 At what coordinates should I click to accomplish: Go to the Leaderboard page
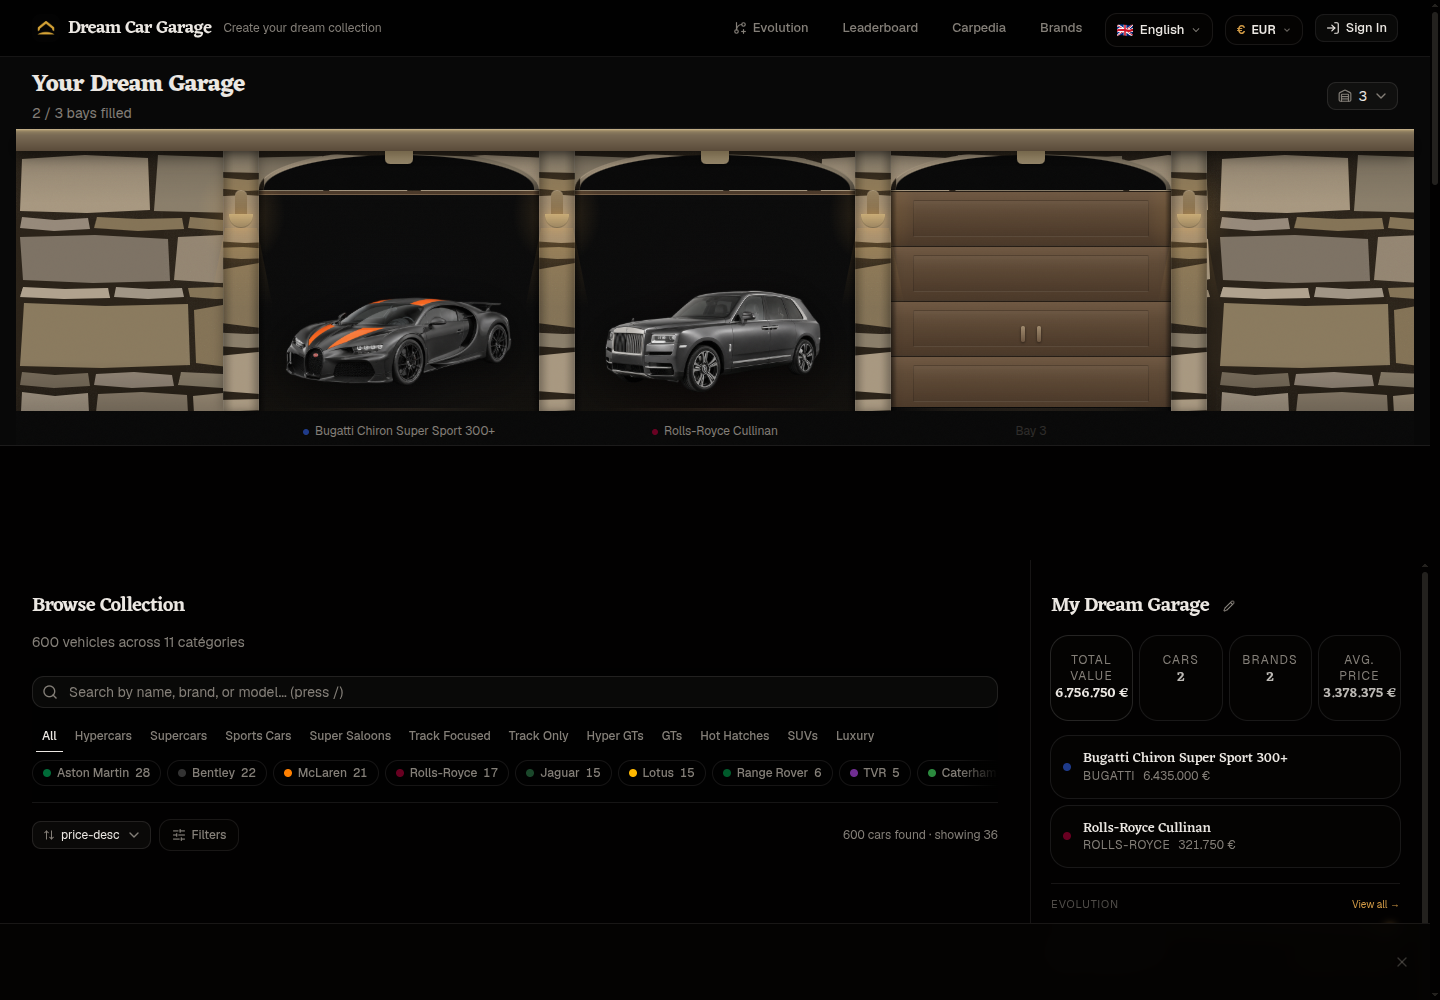coord(880,28)
